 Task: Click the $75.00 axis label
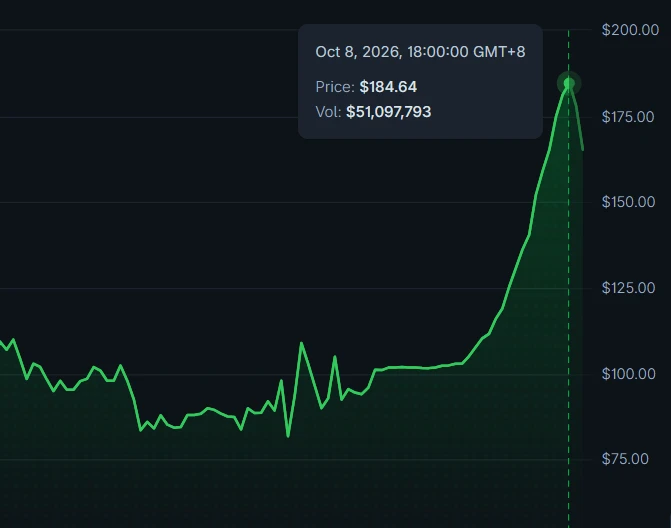625,459
